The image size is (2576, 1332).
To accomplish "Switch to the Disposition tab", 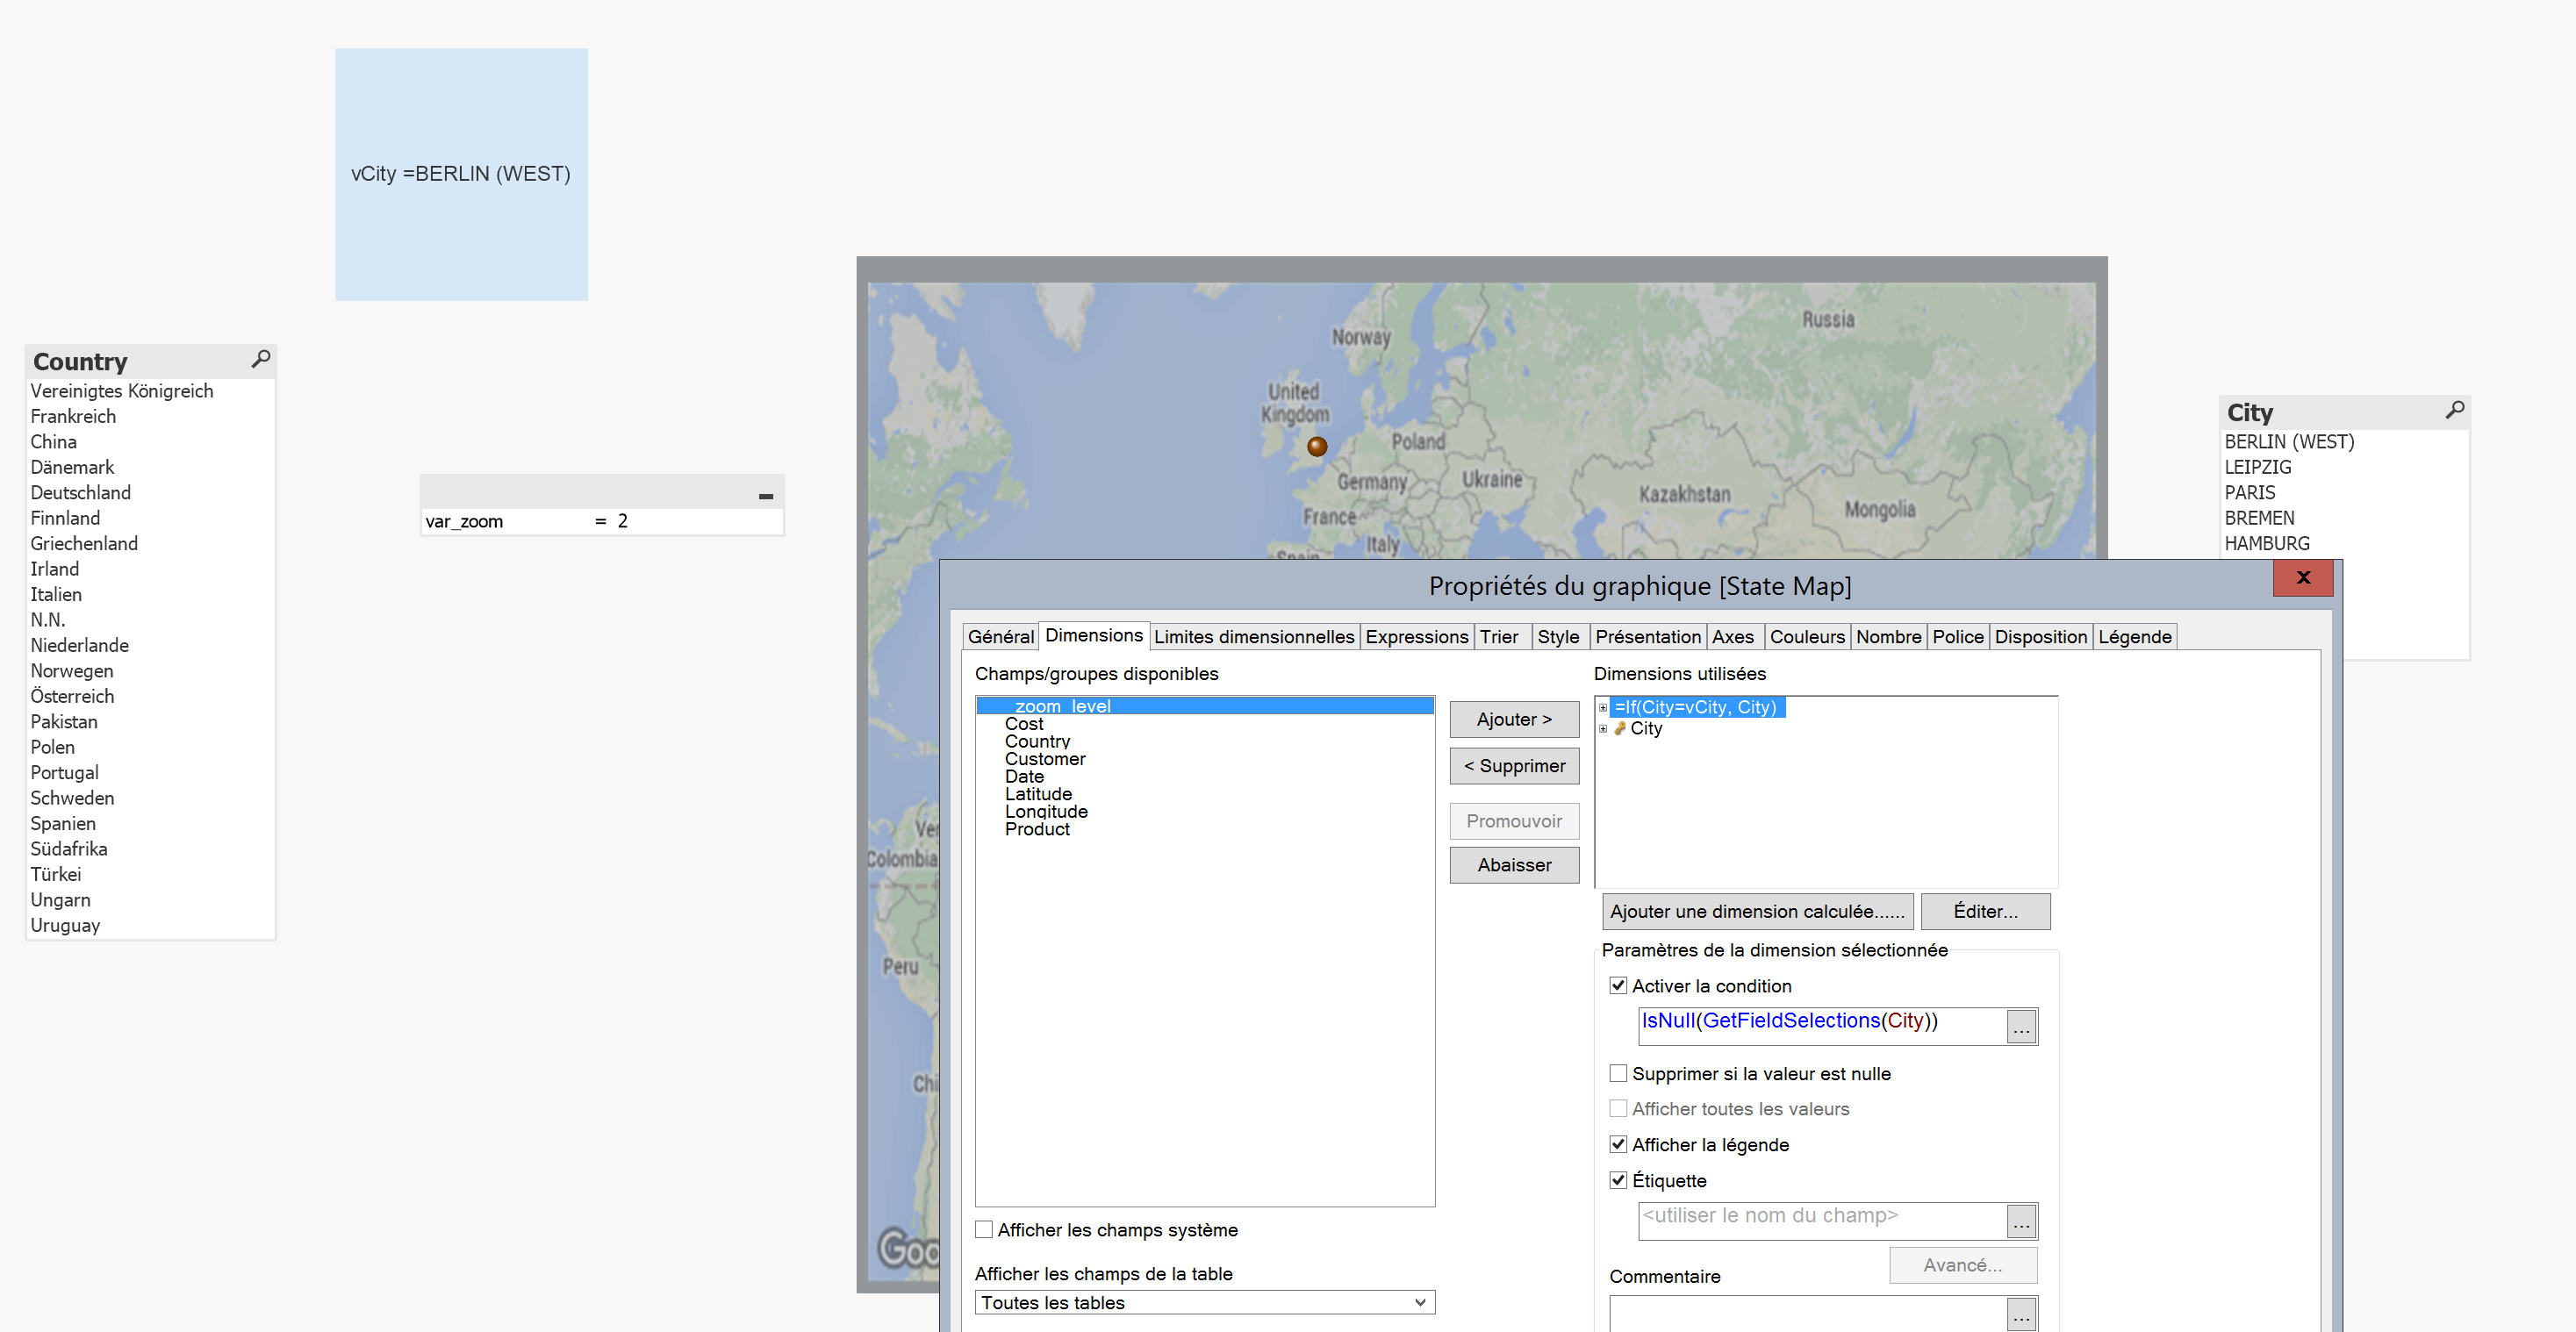I will pos(2040,636).
